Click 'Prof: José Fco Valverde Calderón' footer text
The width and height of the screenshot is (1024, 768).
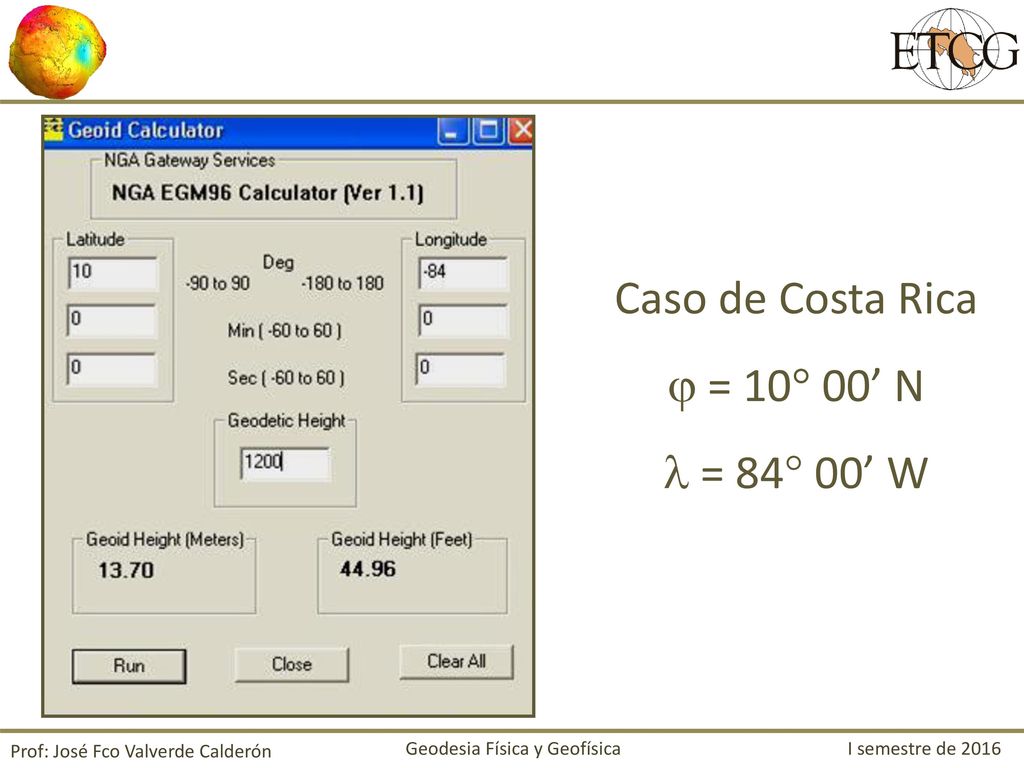click(141, 751)
